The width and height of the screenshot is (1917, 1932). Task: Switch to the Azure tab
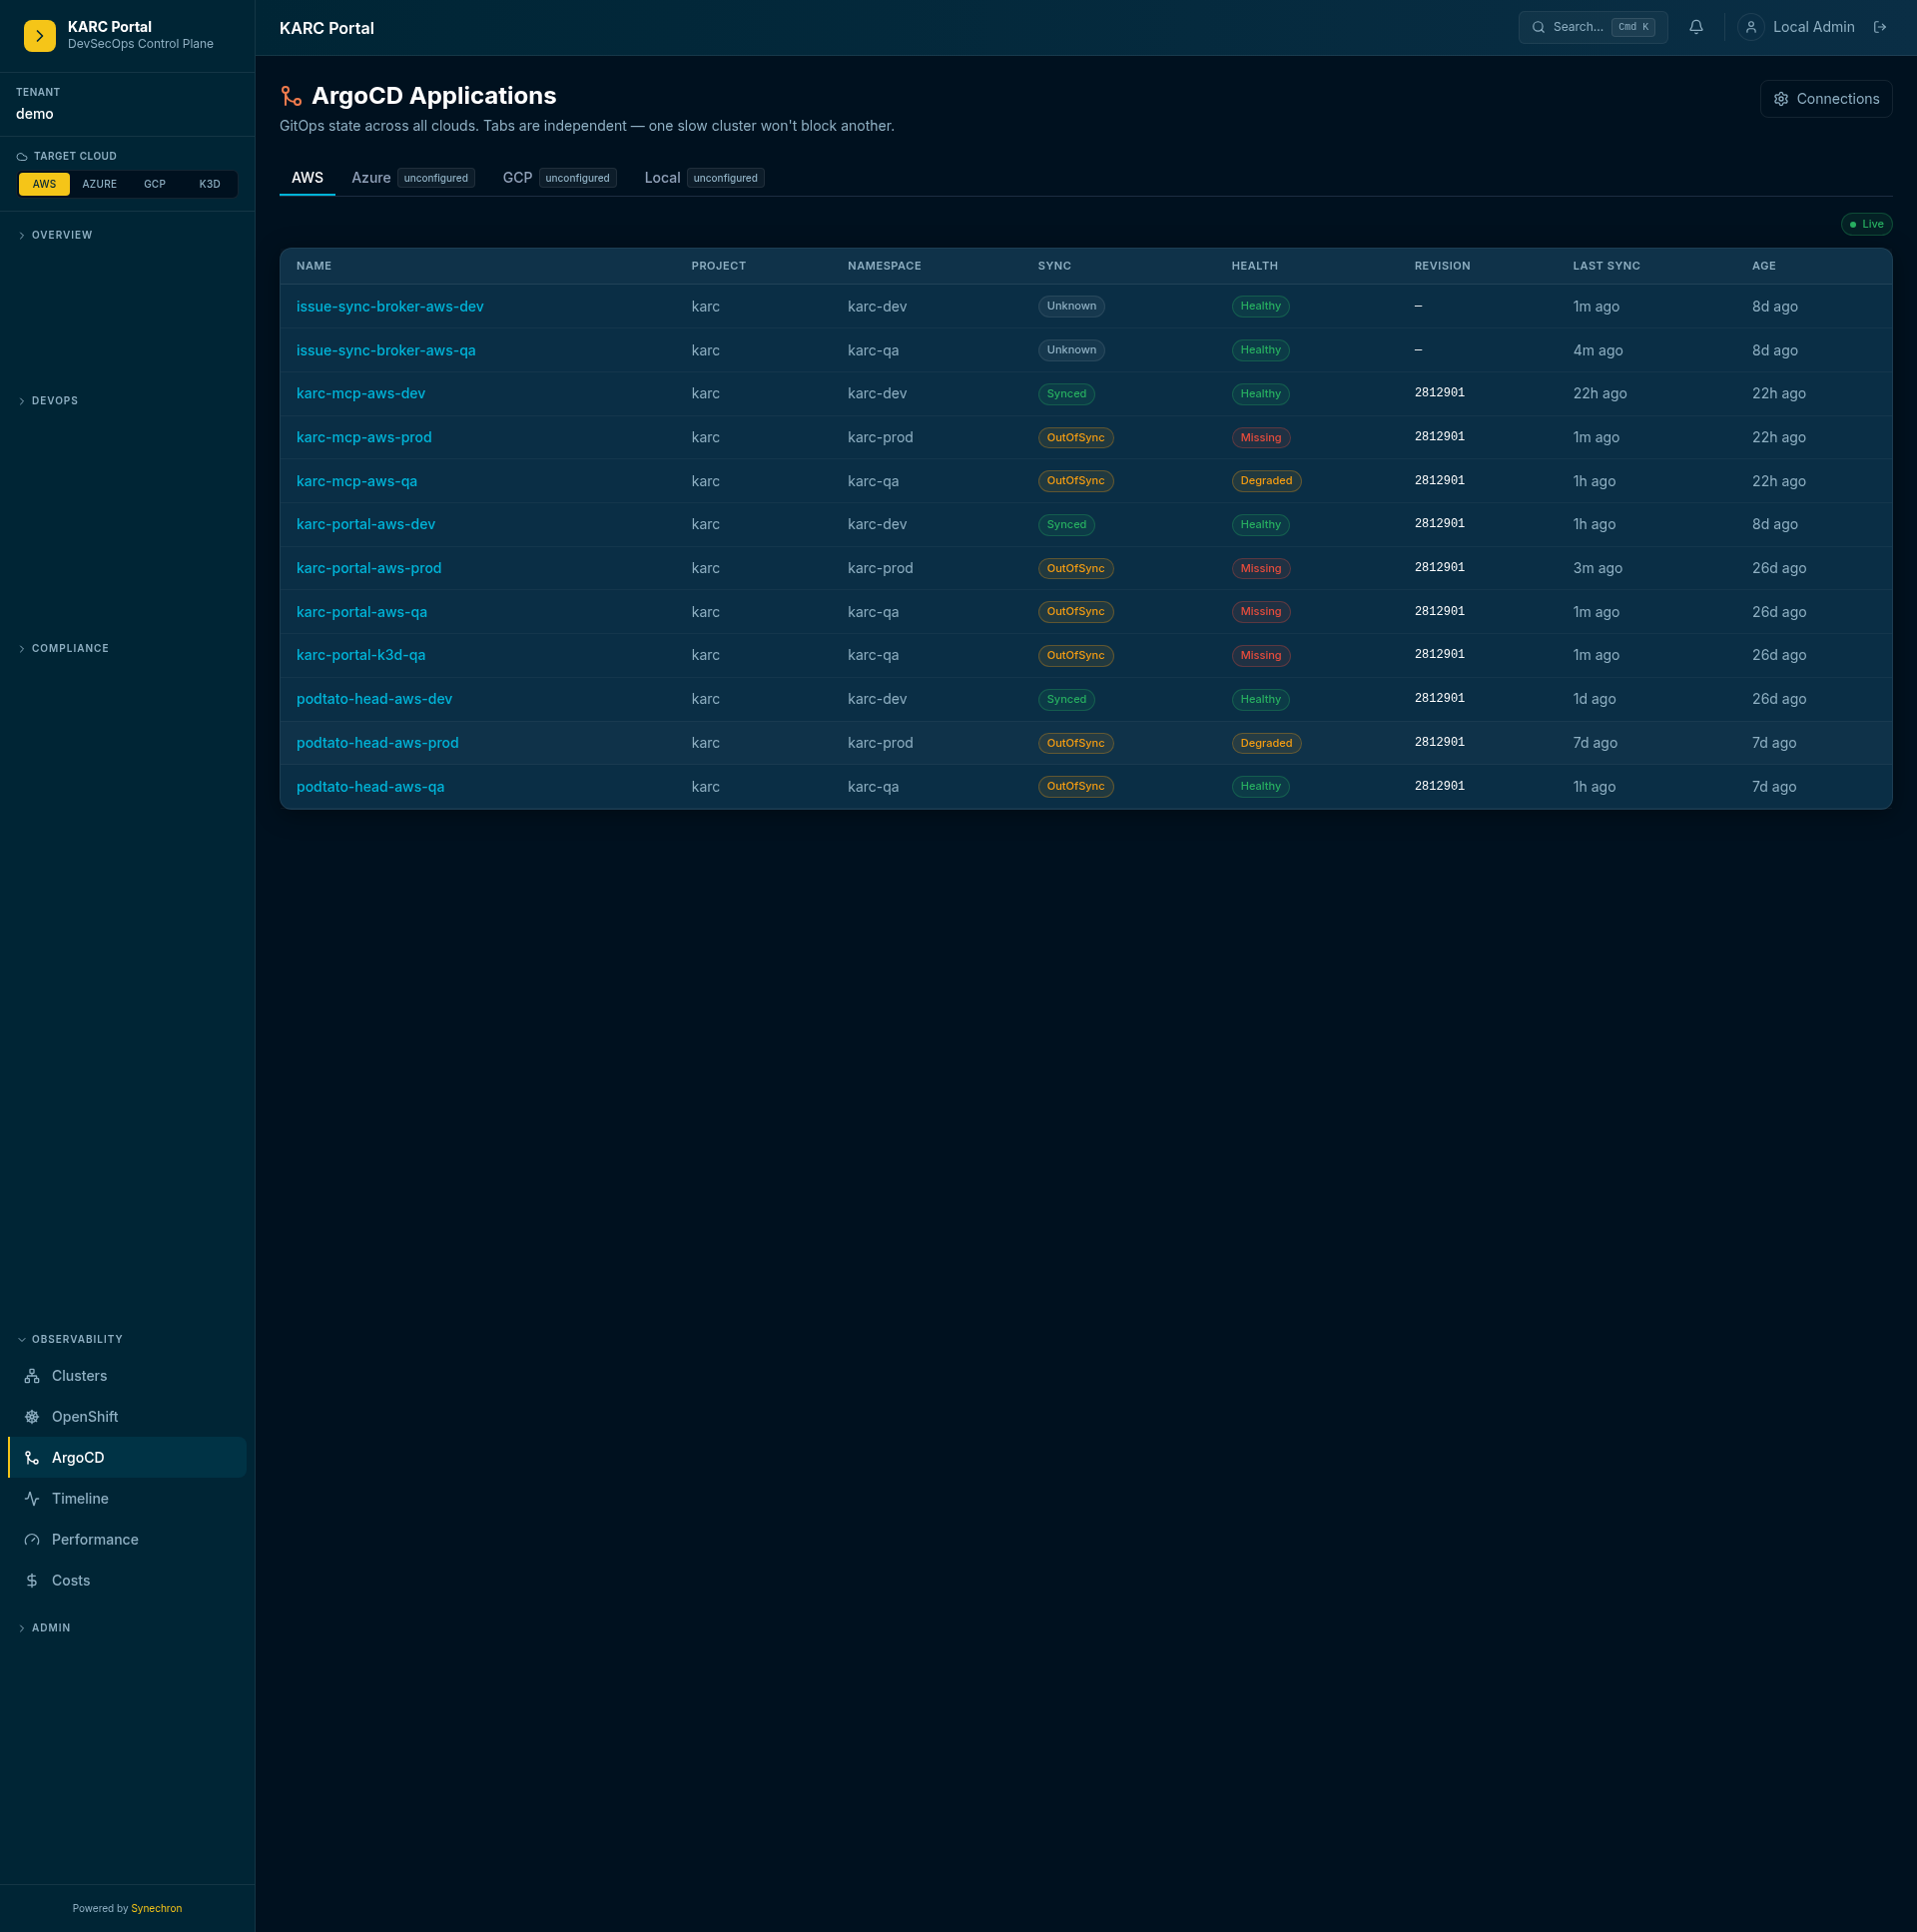tap(413, 178)
